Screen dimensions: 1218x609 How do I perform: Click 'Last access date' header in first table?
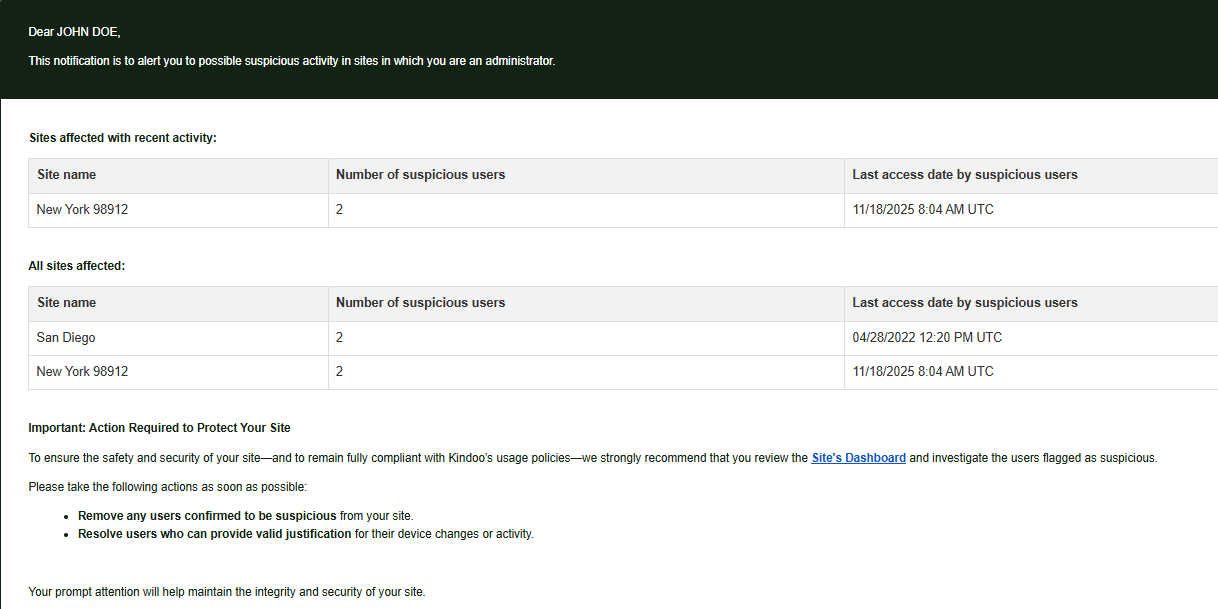(x=964, y=175)
